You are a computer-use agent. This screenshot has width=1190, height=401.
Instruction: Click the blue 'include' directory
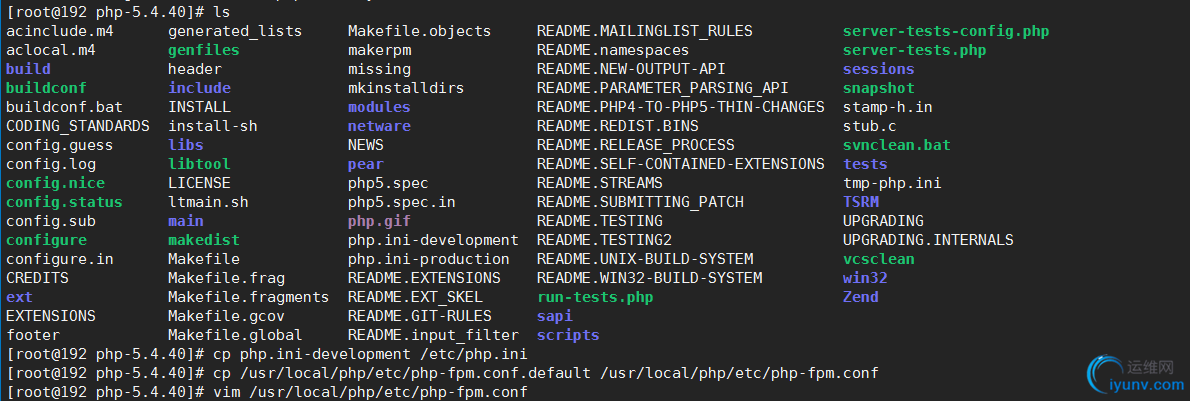coord(200,88)
